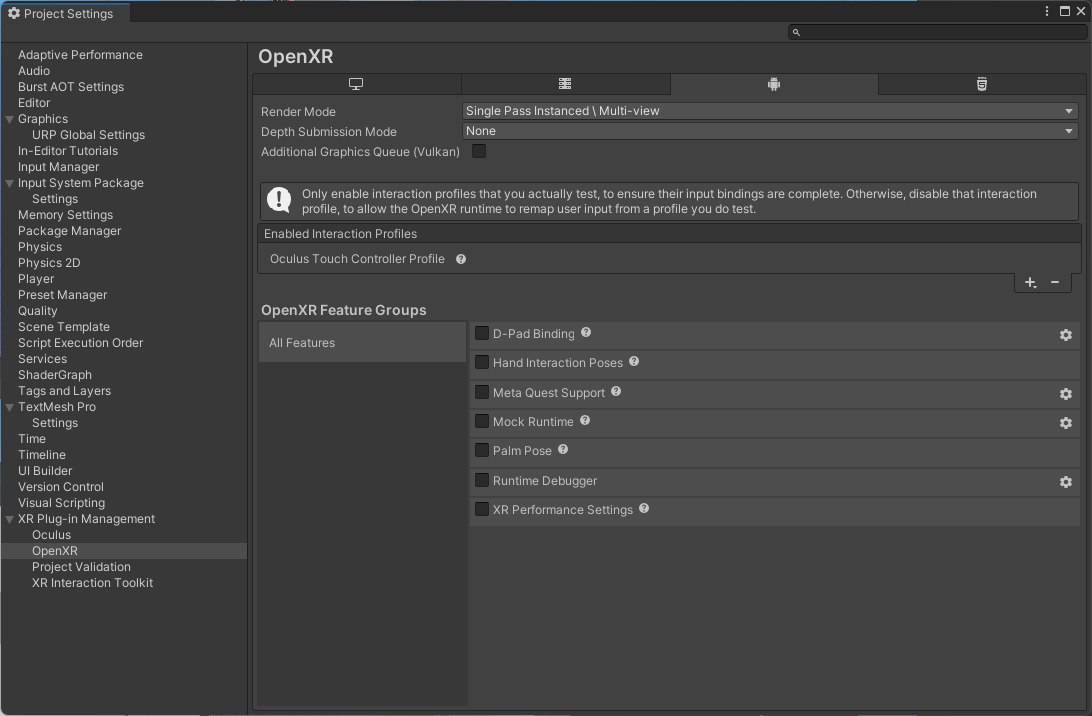Add an interaction profile with plus button
1092x716 pixels.
[1031, 282]
